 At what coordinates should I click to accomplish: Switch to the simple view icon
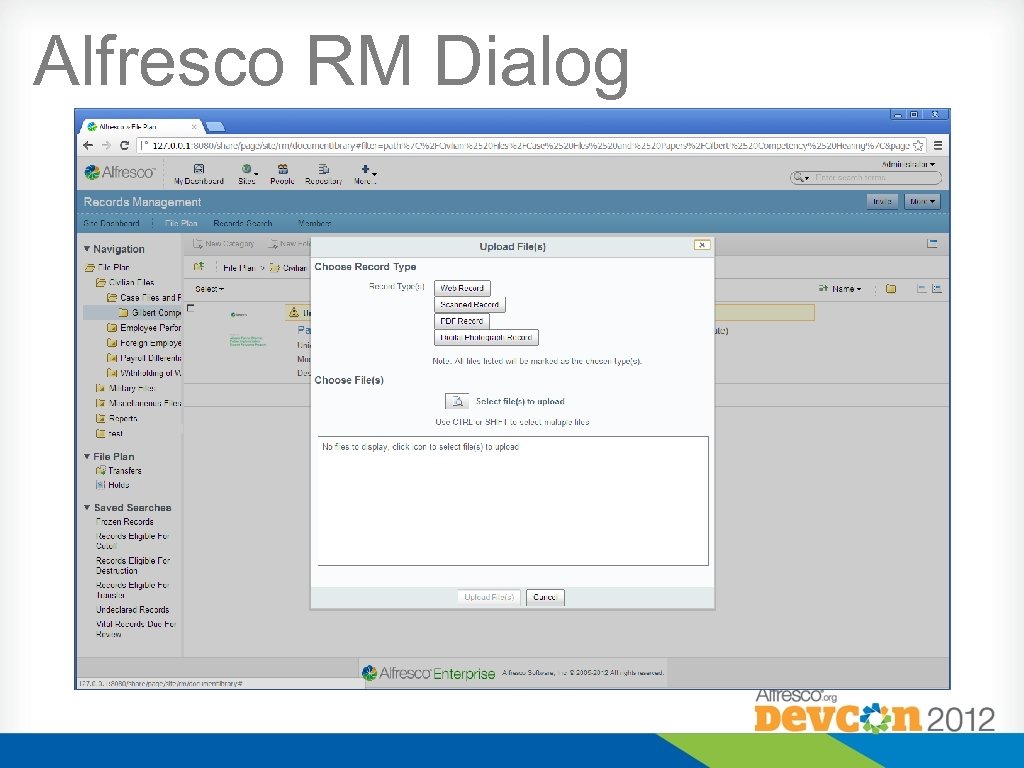[921, 289]
